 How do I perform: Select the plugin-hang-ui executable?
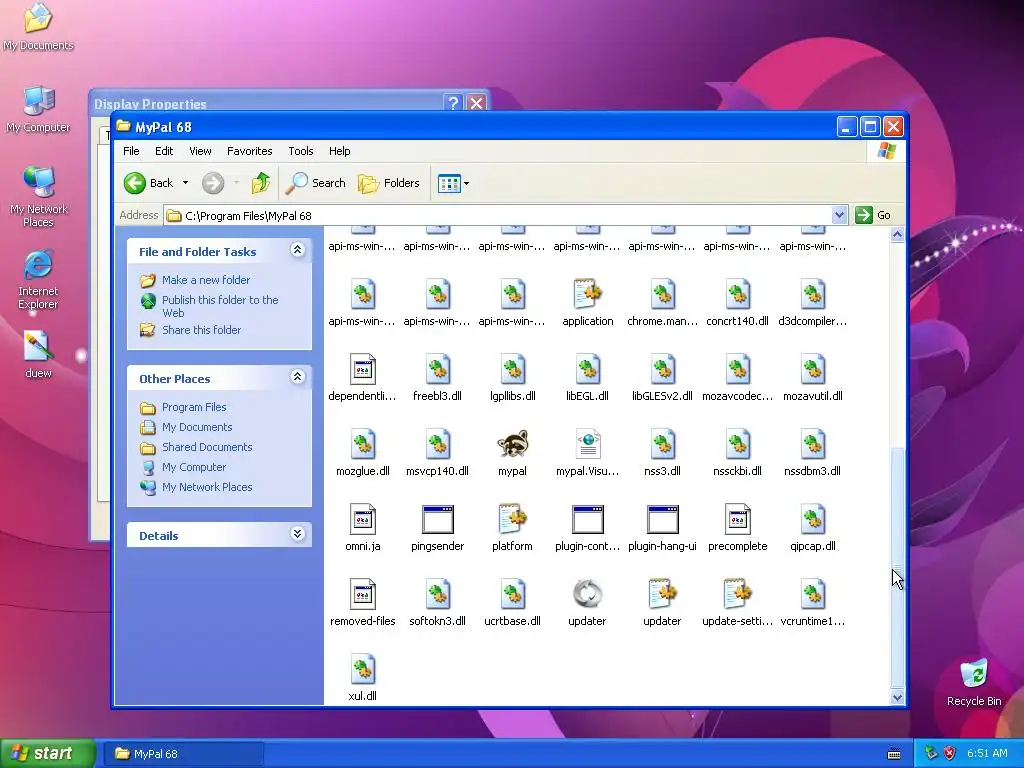pyautogui.click(x=662, y=520)
